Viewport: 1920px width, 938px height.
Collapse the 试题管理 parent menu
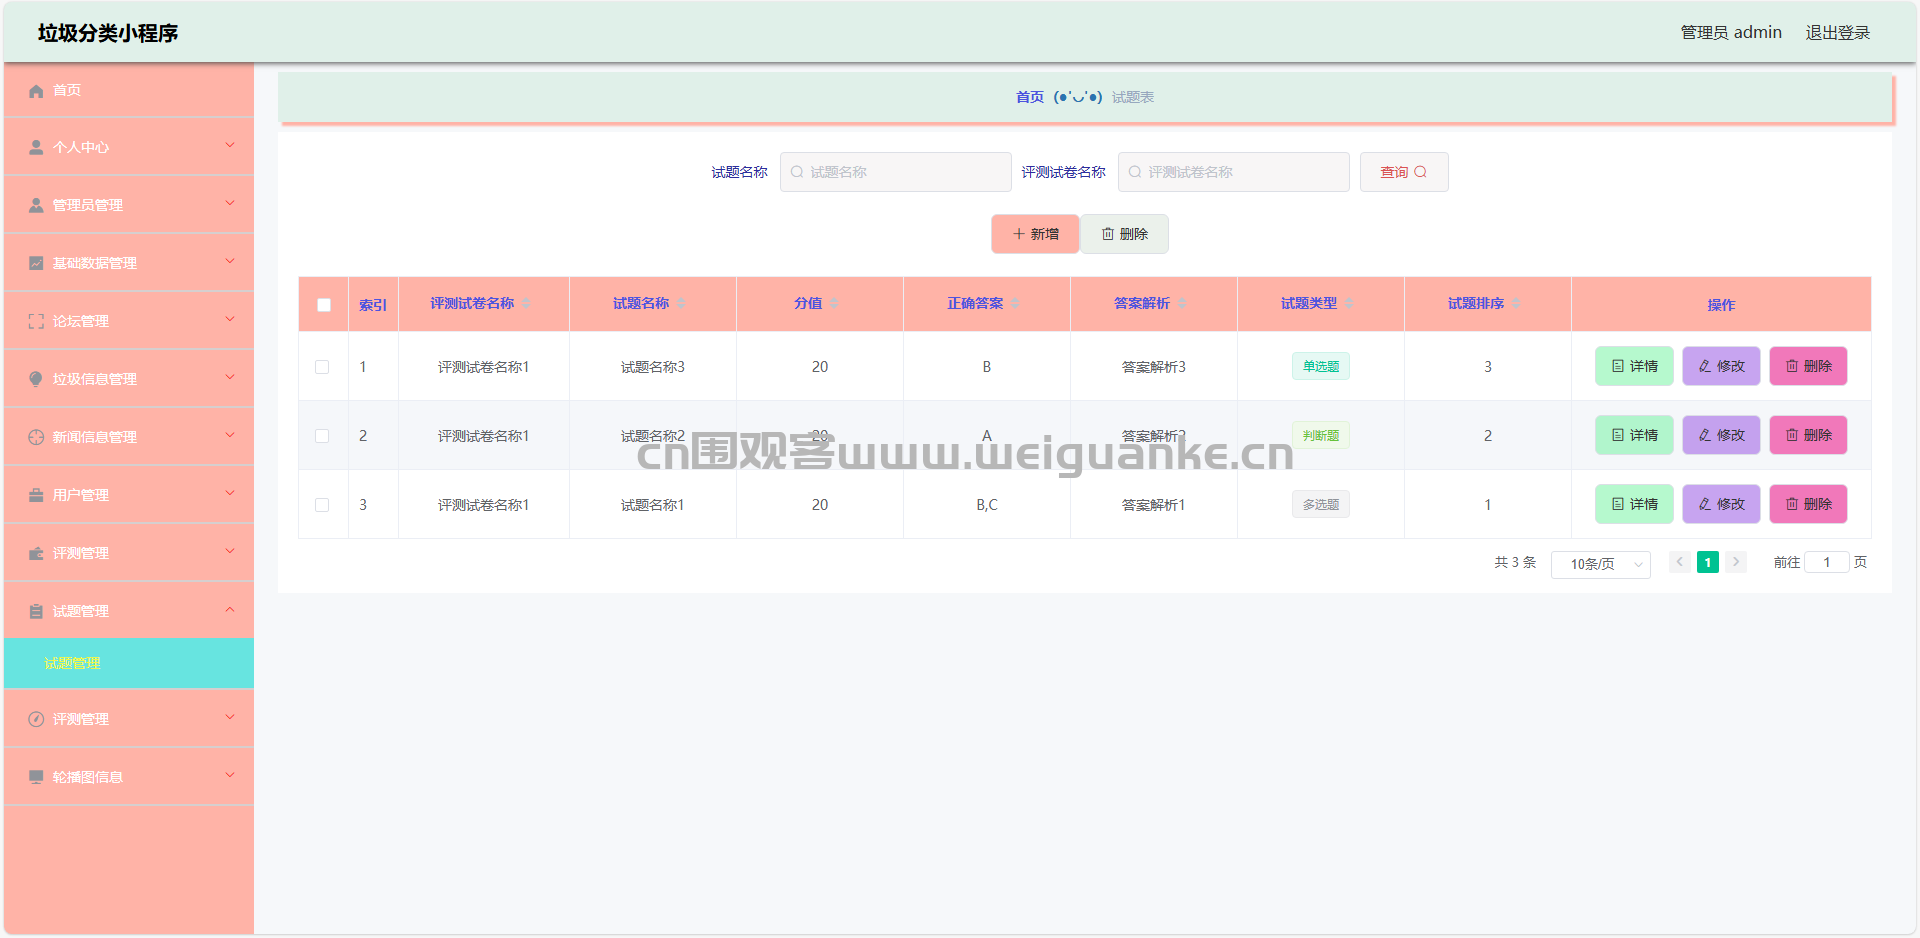tap(129, 611)
